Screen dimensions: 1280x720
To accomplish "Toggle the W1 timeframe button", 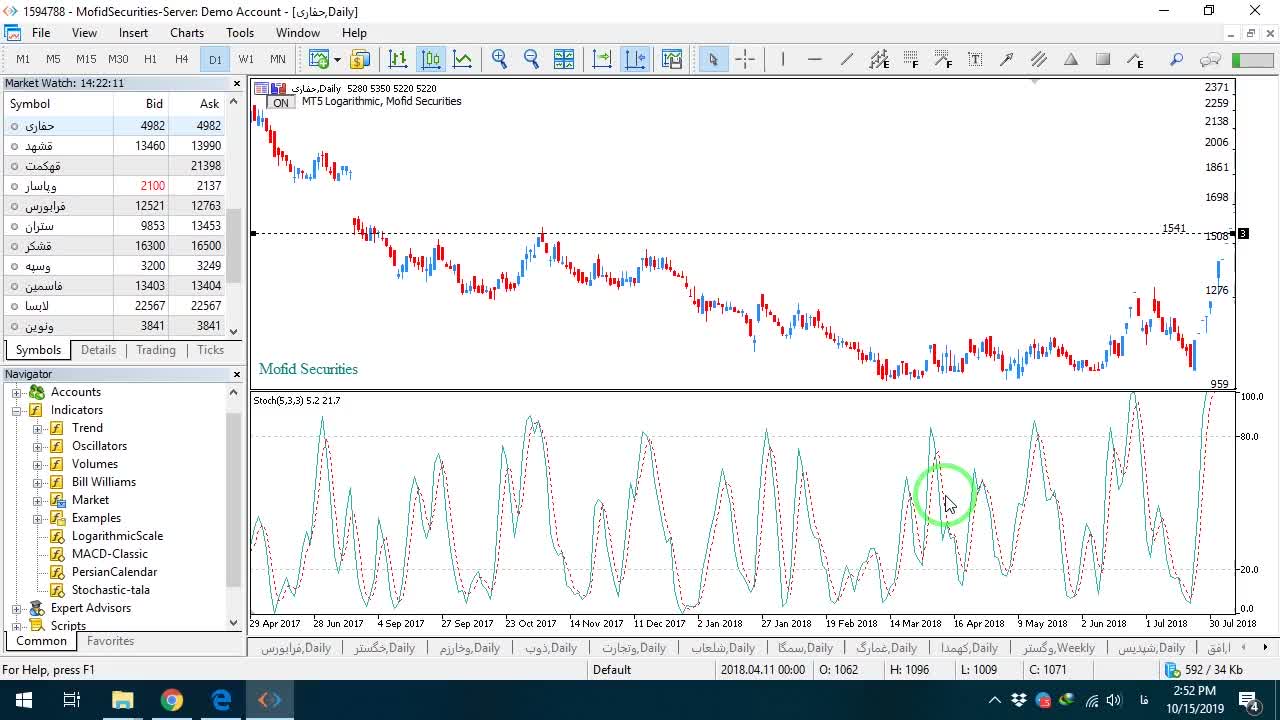I will [246, 59].
